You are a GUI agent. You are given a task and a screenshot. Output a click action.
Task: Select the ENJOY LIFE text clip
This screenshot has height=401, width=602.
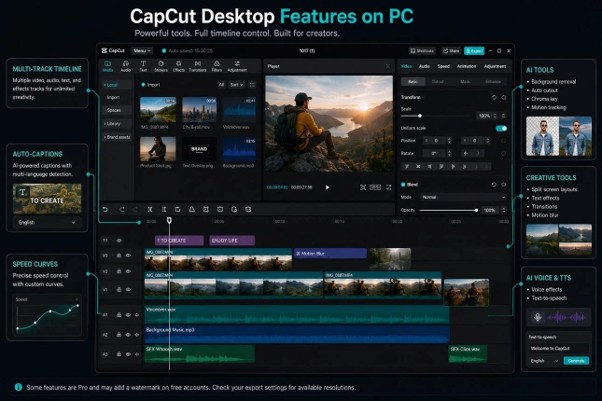click(232, 240)
